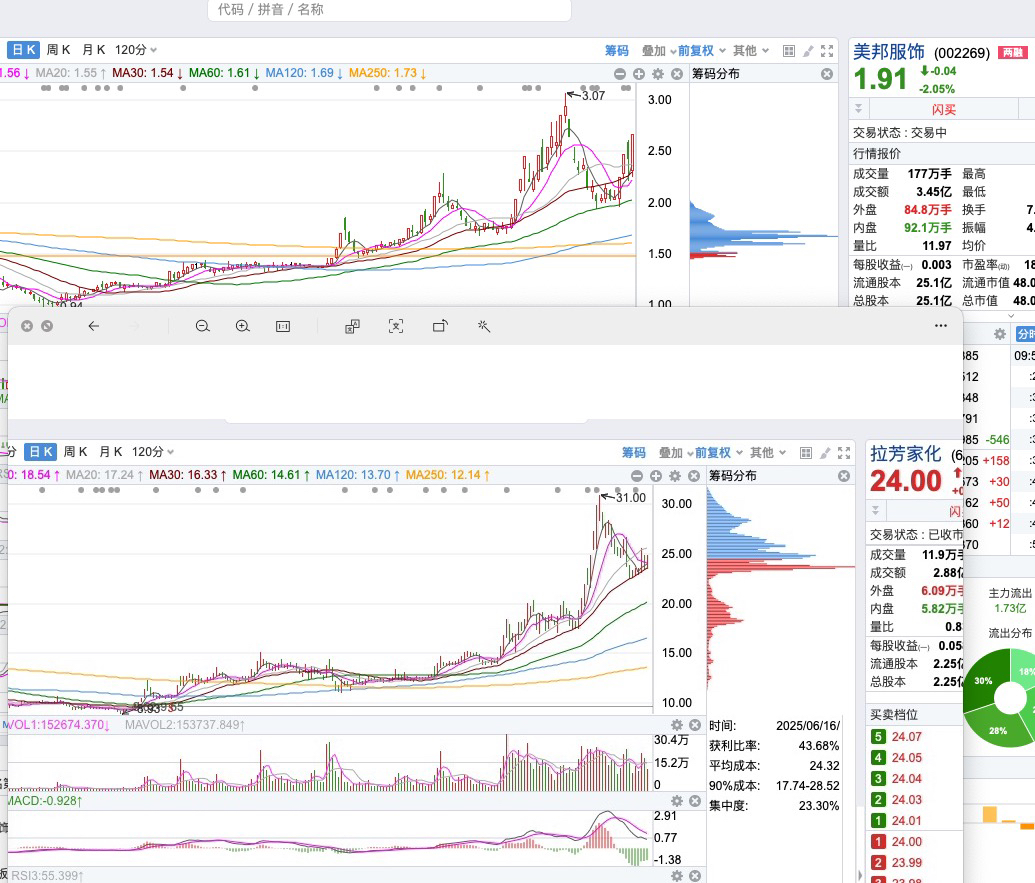
Task: Click buy level 1 price 24.00
Action: pos(906,841)
